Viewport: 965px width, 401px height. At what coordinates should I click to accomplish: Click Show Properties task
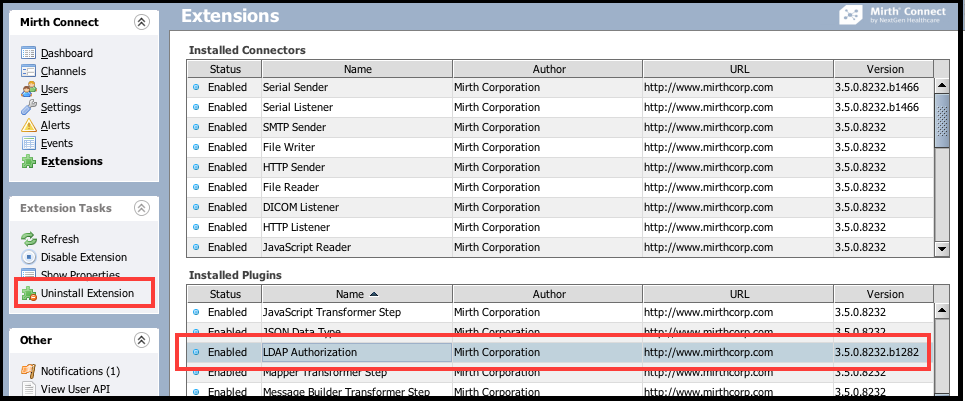tap(81, 274)
